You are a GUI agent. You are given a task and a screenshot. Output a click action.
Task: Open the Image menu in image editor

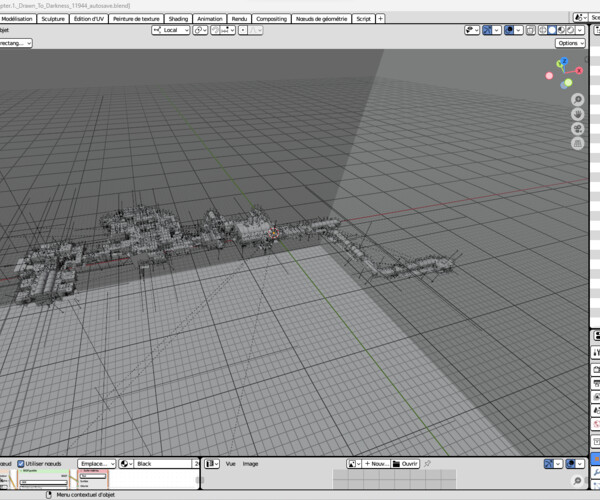250,464
